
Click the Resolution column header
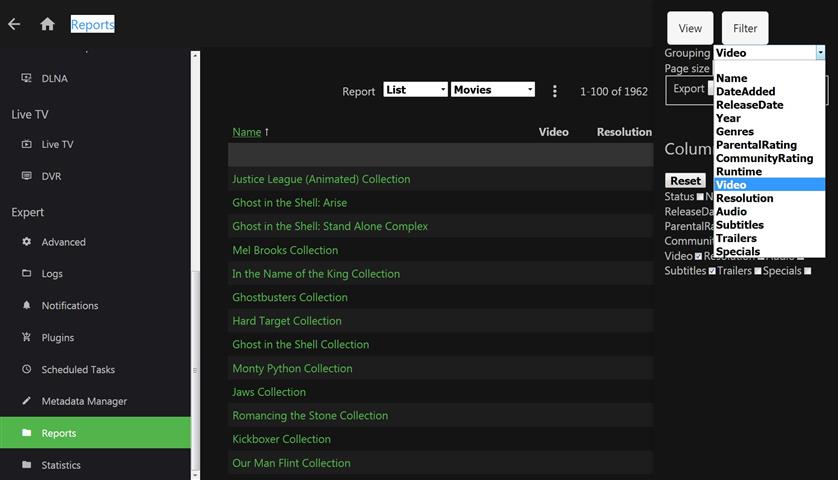pos(624,132)
